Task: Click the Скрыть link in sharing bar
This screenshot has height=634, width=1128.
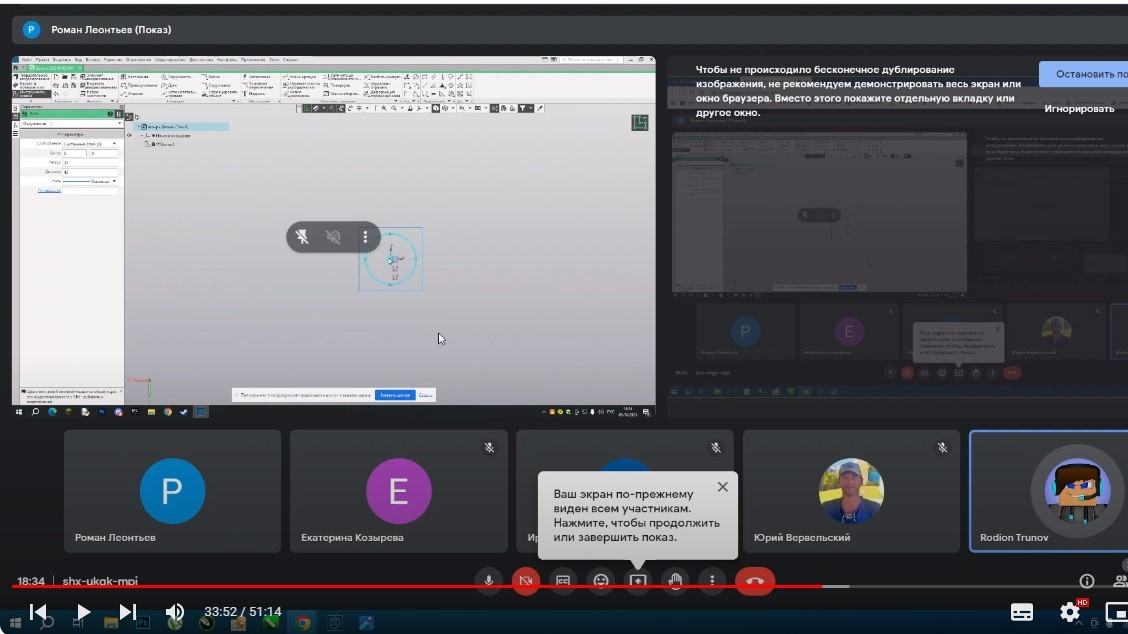Action: (x=426, y=395)
